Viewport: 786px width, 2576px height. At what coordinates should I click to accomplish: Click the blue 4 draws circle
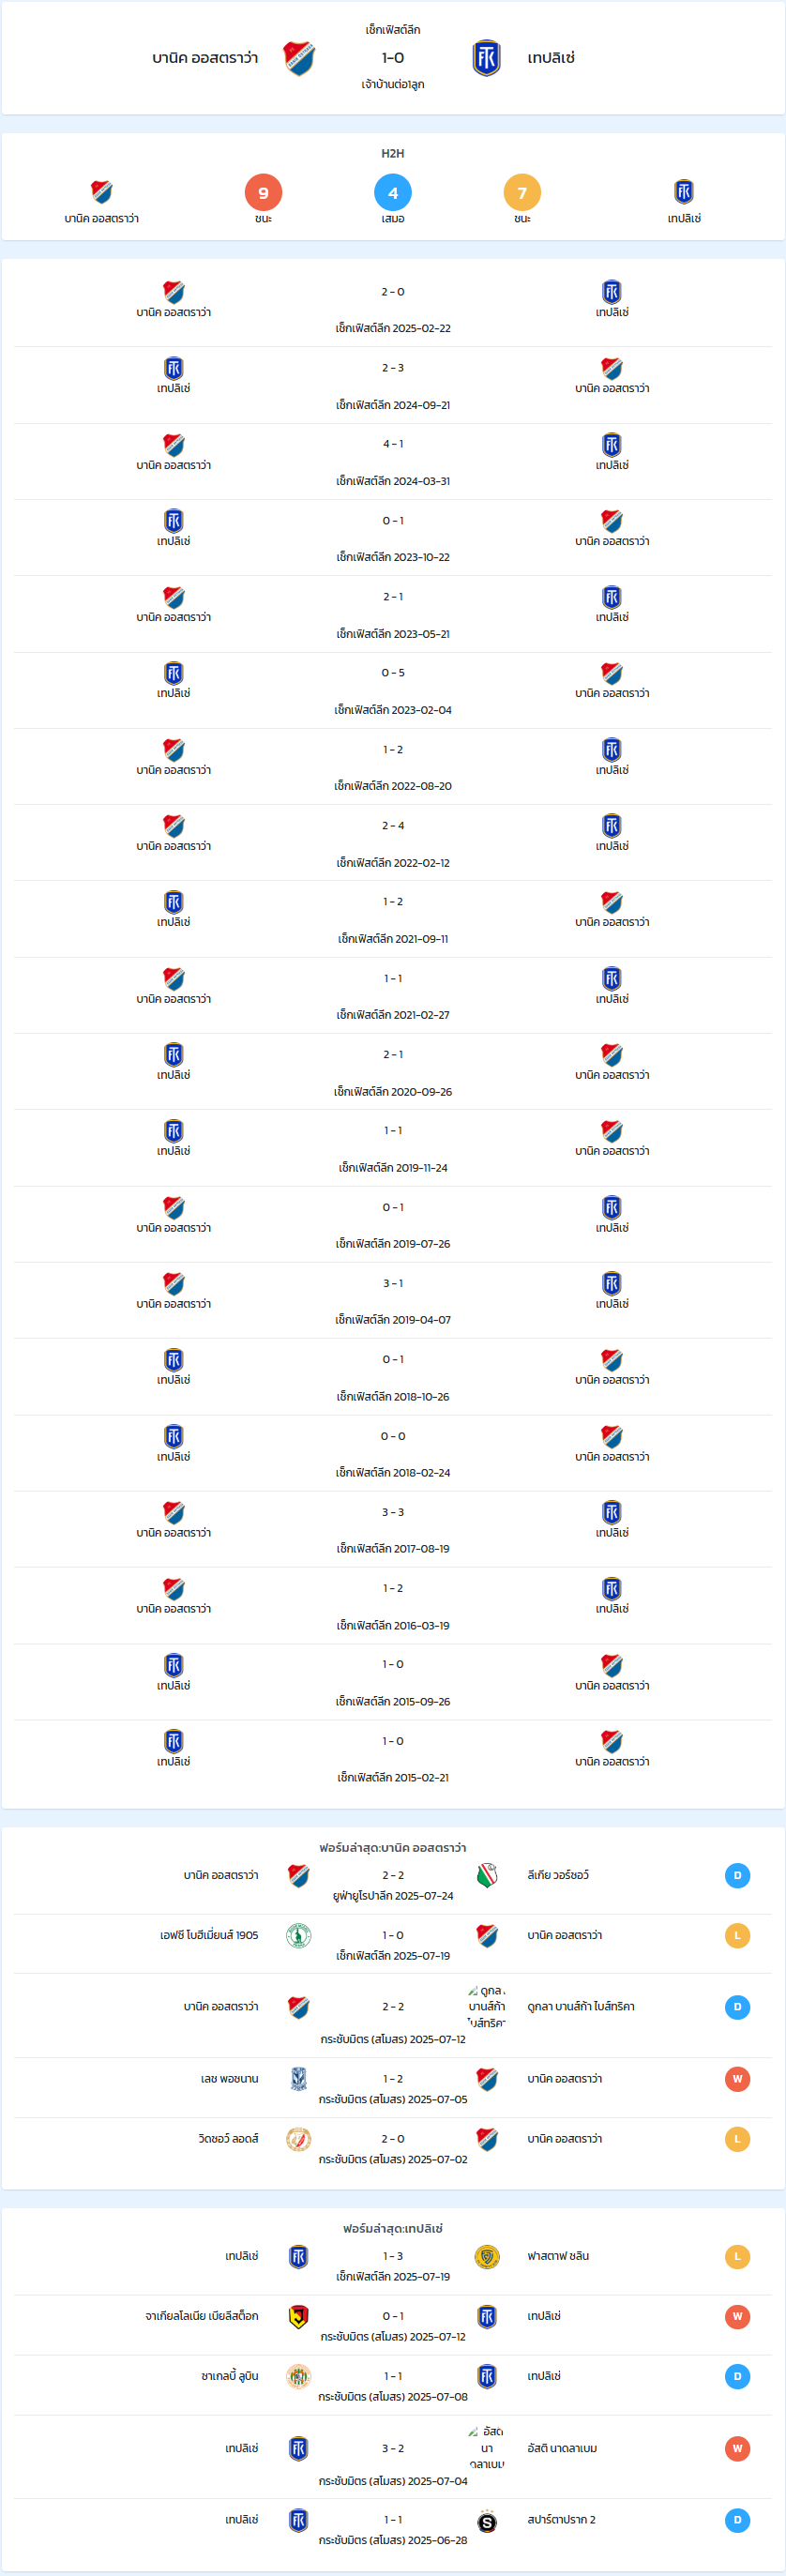click(393, 193)
